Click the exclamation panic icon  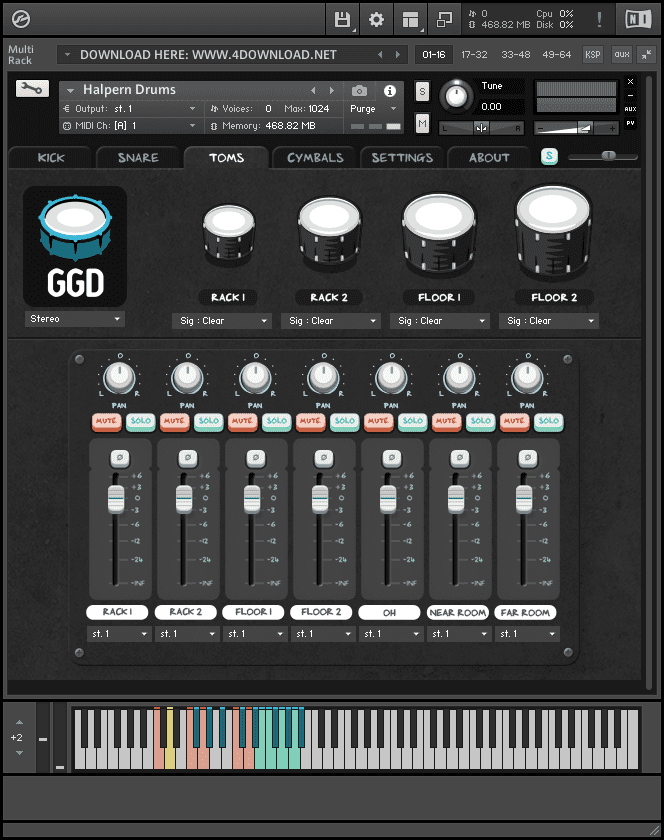[599, 20]
